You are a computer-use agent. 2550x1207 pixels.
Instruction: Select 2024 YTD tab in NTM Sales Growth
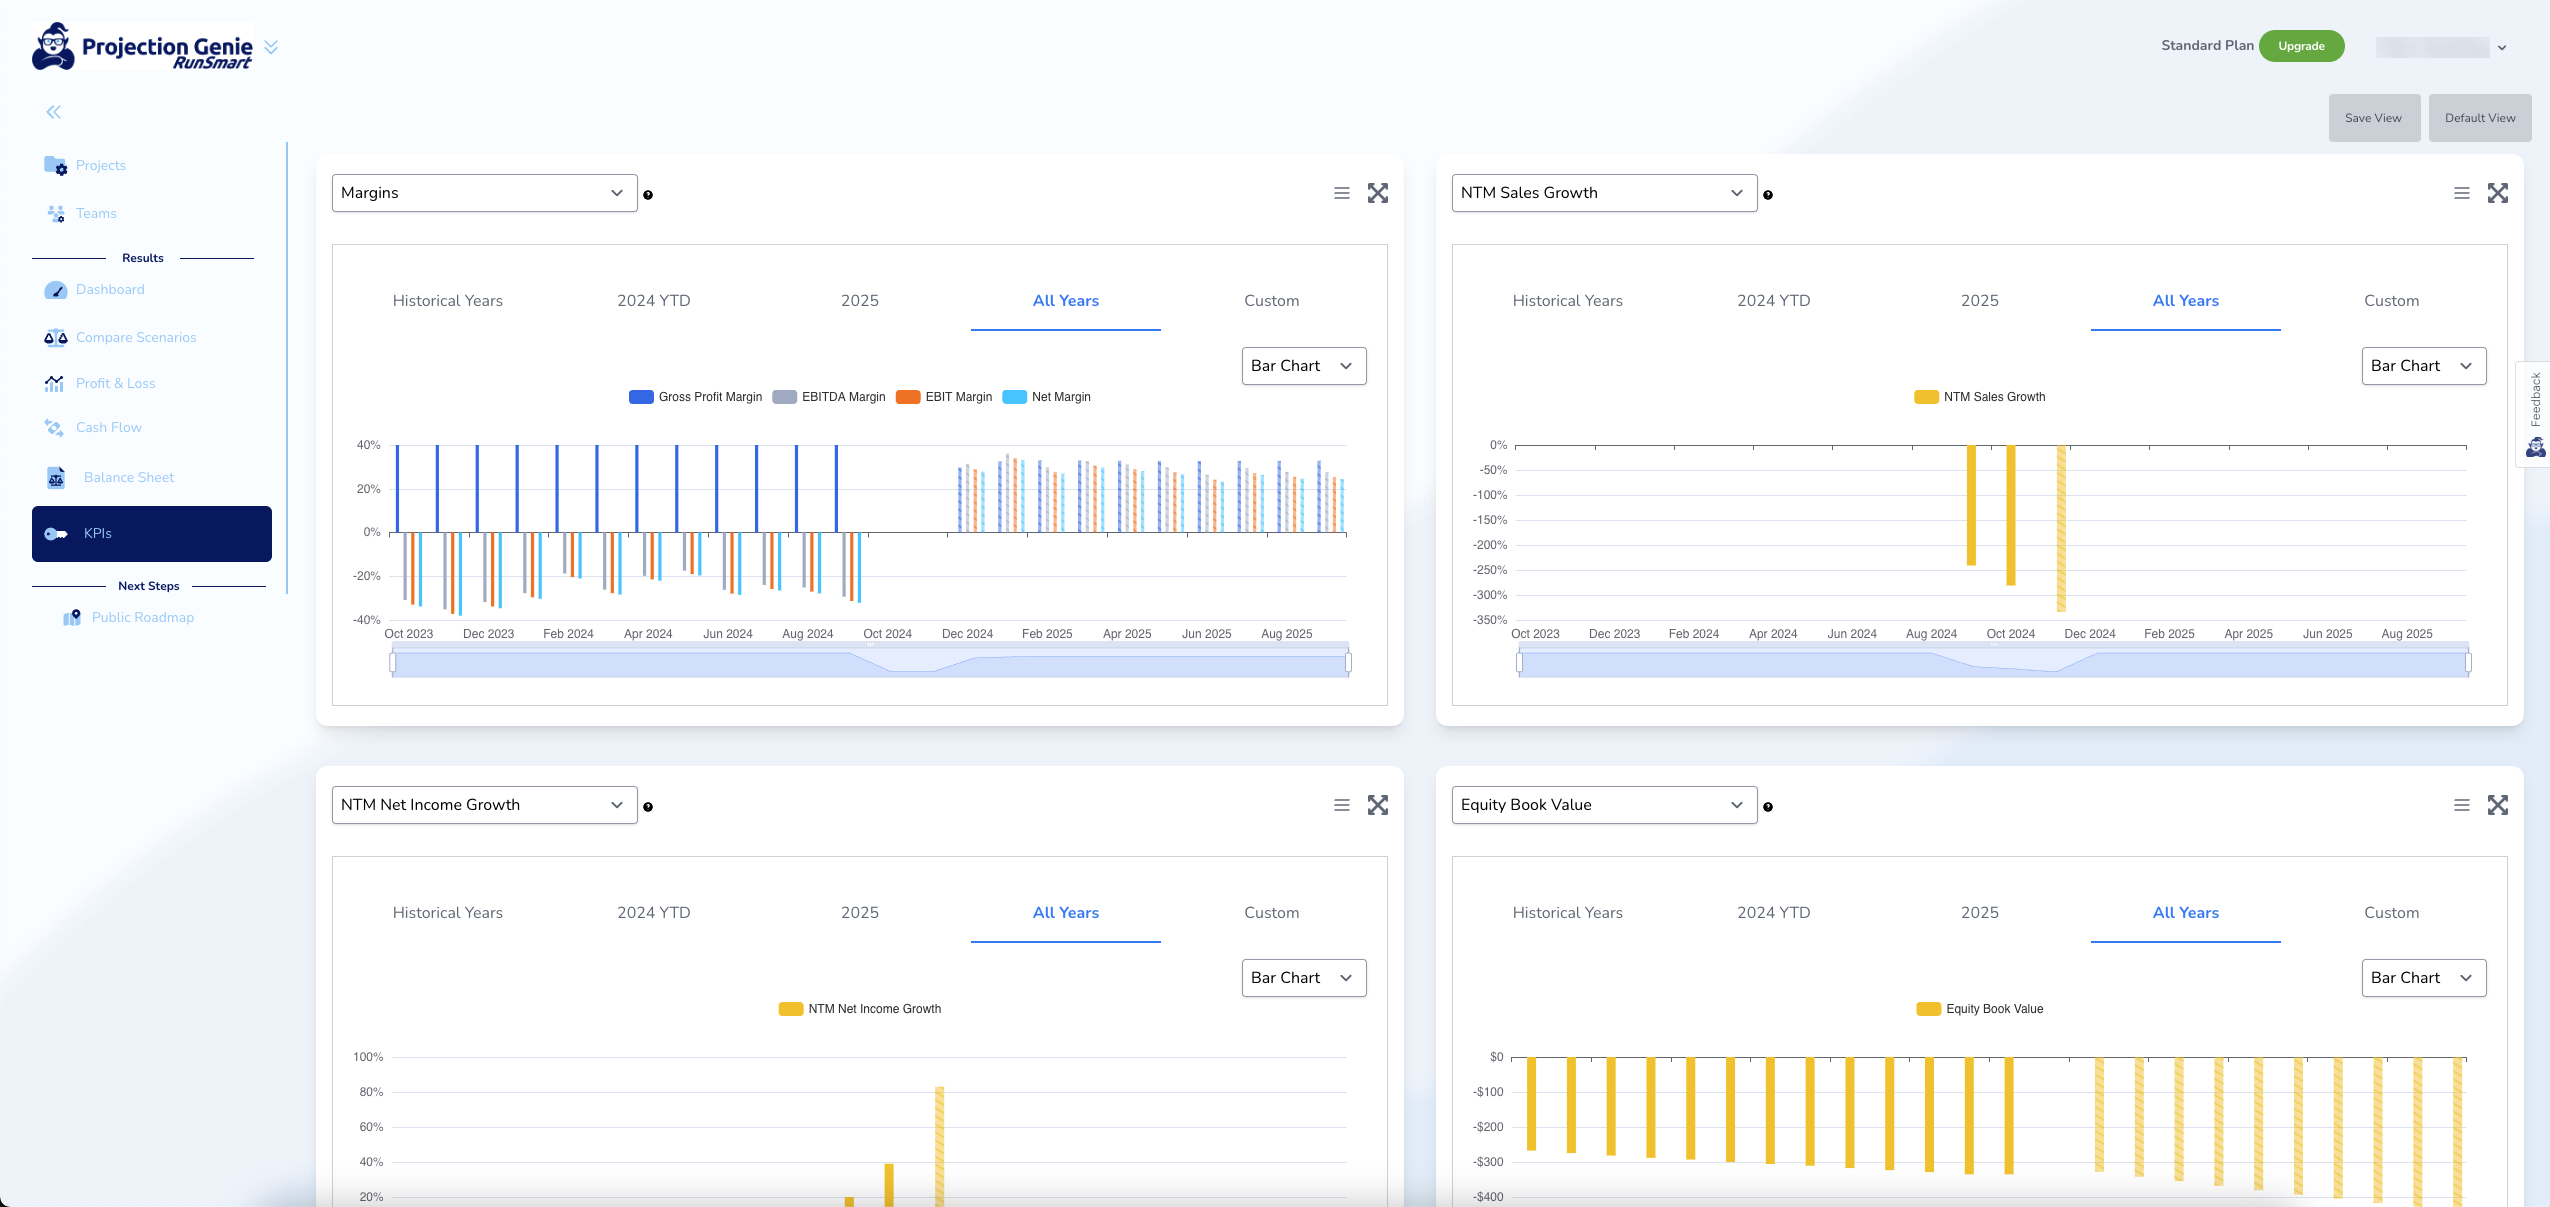pos(1773,301)
